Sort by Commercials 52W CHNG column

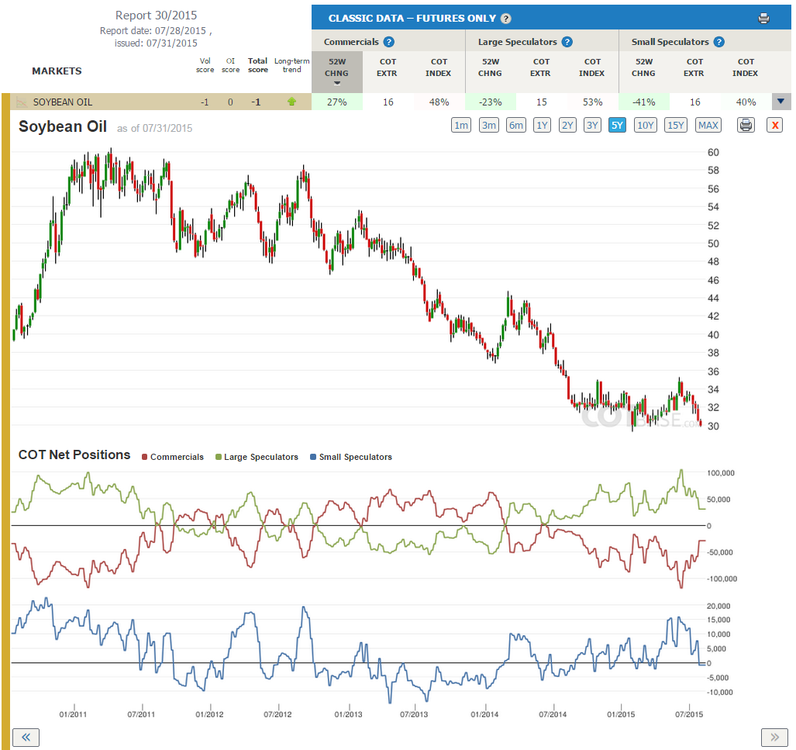click(x=337, y=72)
